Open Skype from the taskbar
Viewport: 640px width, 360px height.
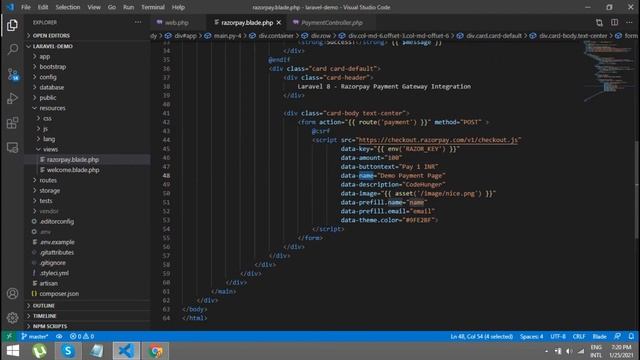(x=68, y=351)
